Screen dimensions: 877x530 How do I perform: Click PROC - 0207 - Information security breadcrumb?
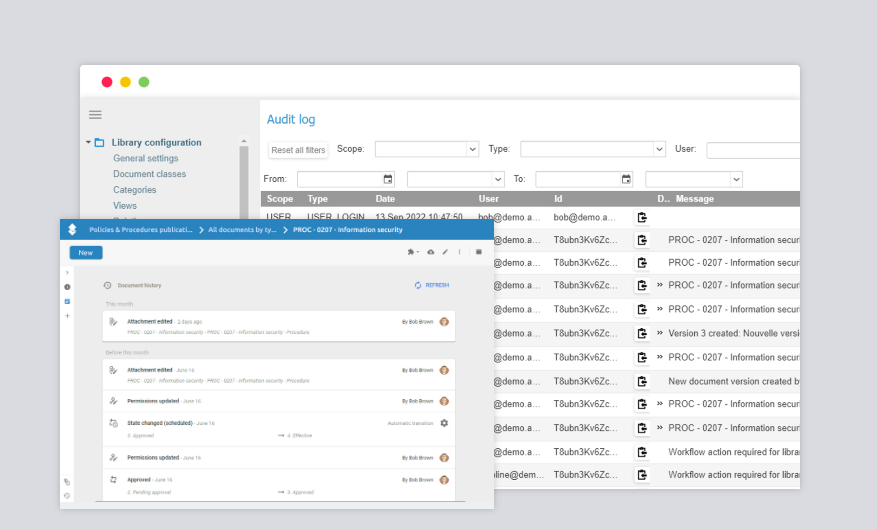pos(347,230)
